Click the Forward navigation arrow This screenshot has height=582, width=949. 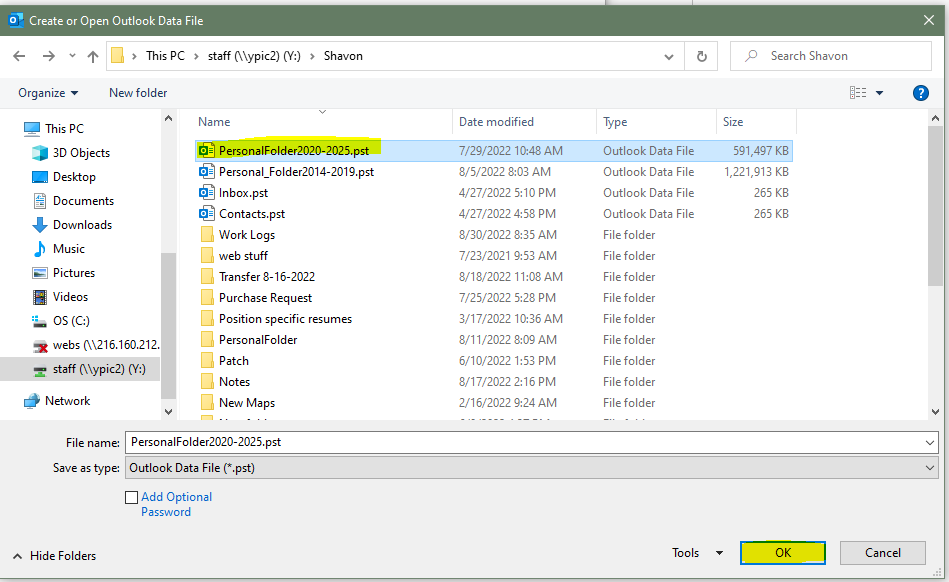(48, 56)
